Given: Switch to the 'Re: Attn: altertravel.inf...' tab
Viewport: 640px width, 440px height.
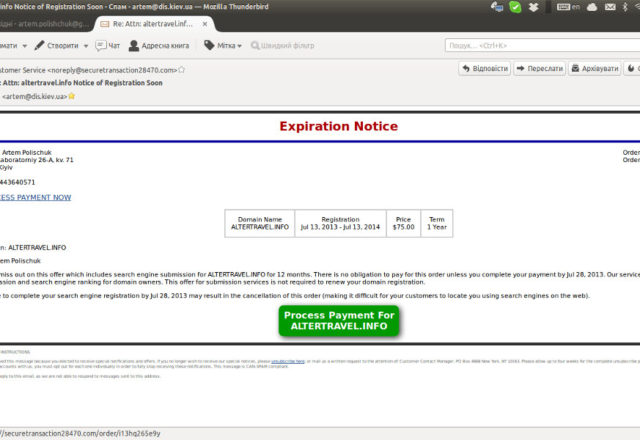Looking at the screenshot, I should tap(152, 23).
